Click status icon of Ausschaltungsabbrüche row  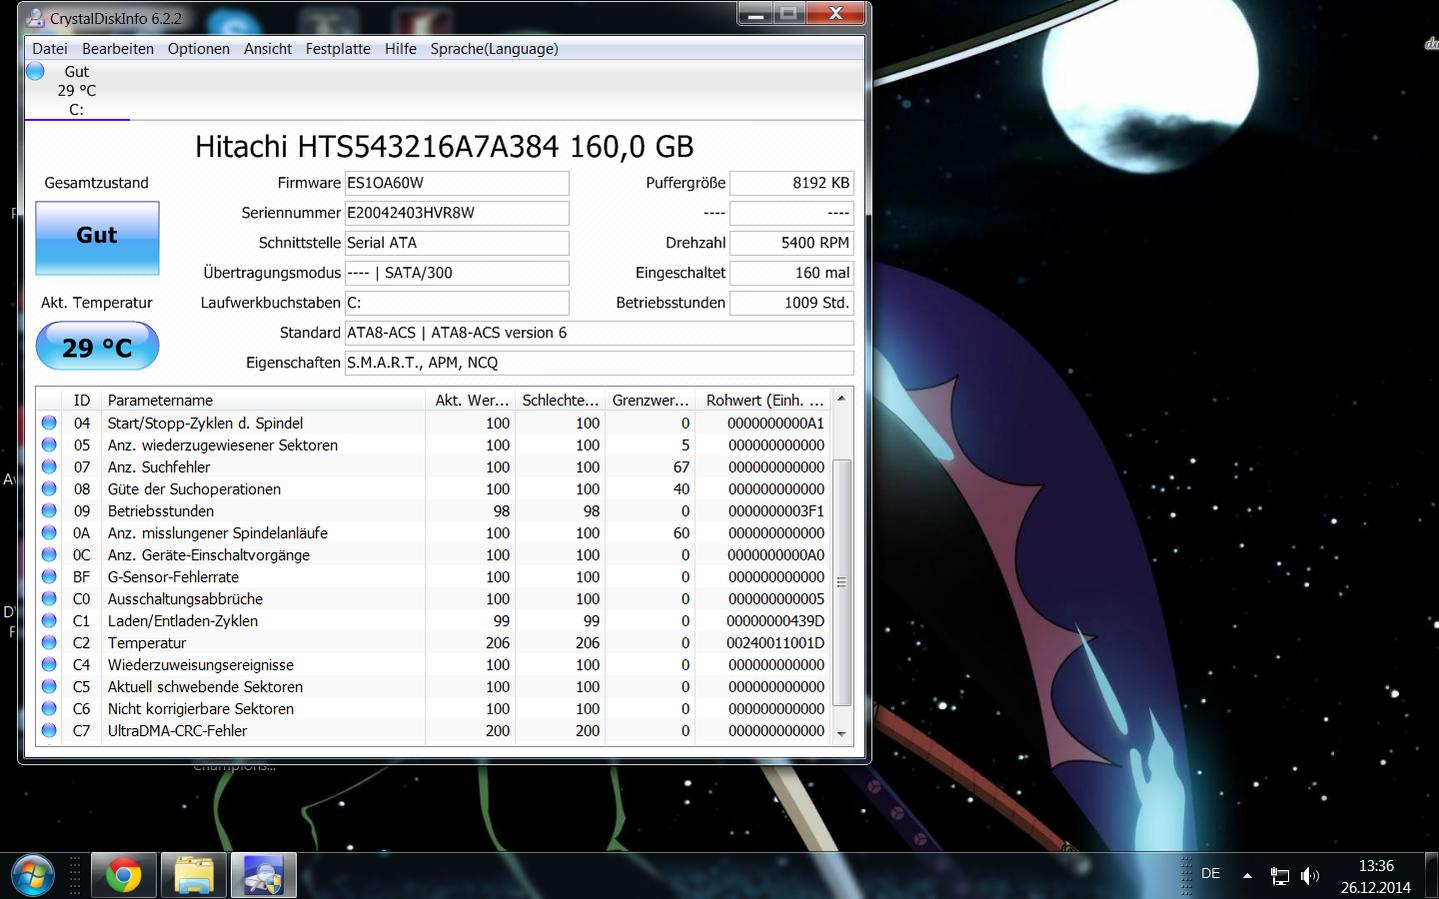49,599
